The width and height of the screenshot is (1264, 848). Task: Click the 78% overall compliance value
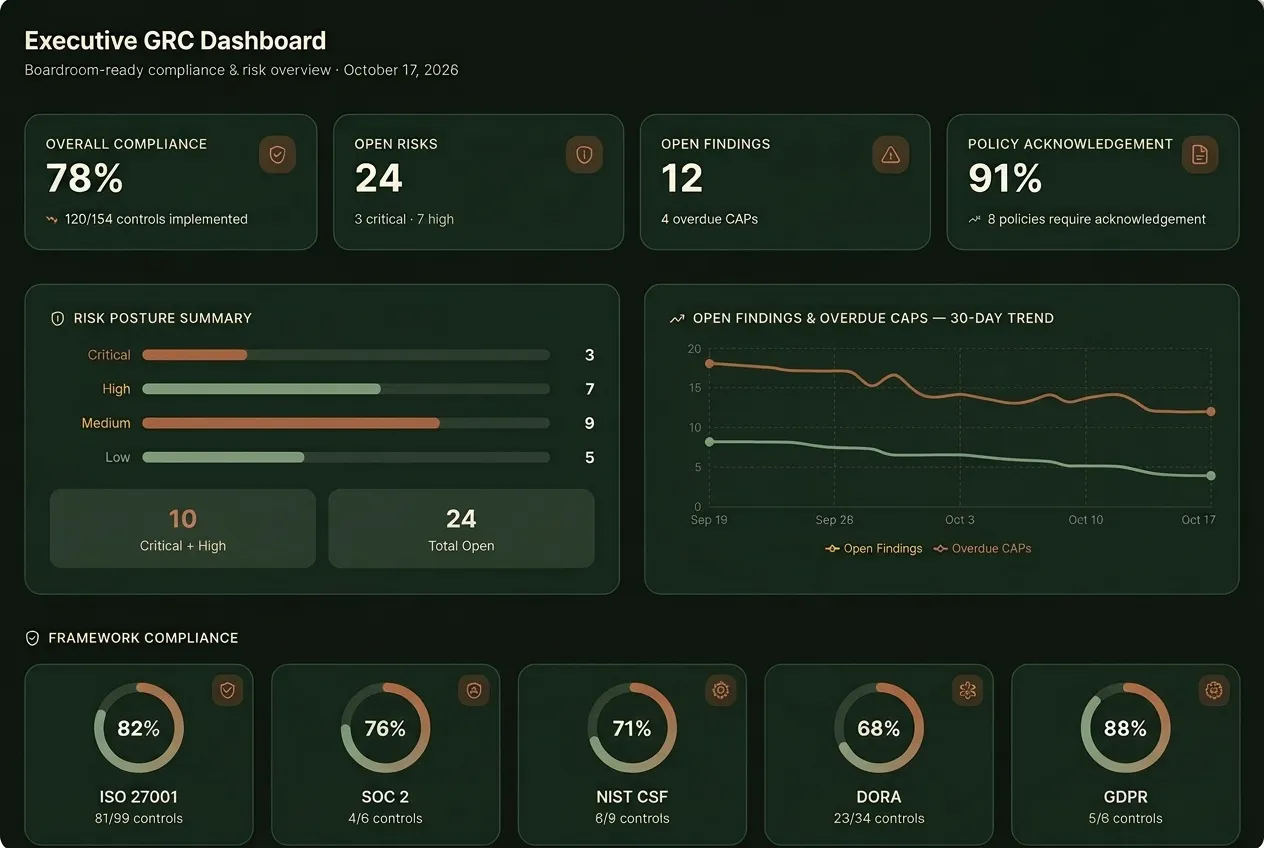pos(84,179)
